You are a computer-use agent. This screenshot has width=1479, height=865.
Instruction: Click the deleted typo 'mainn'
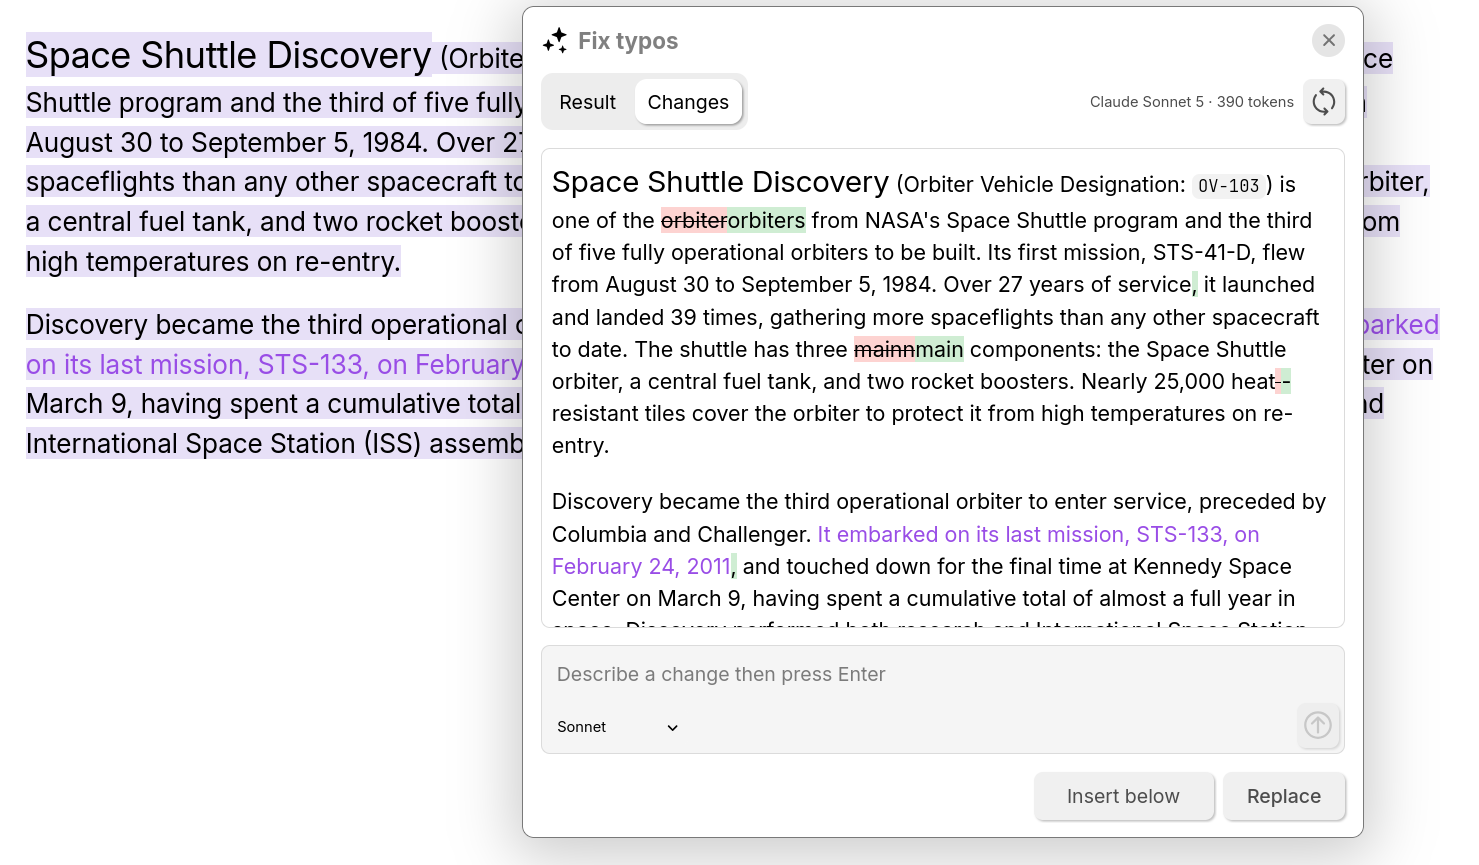coord(884,349)
